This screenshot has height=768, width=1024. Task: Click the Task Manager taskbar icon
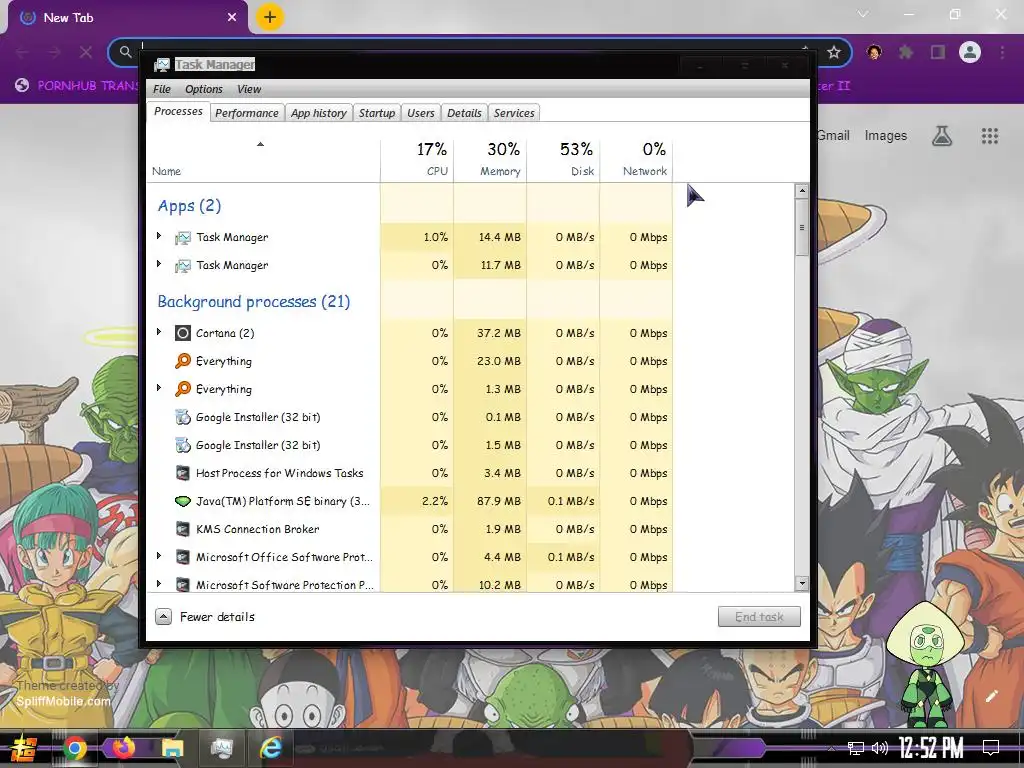pos(221,748)
